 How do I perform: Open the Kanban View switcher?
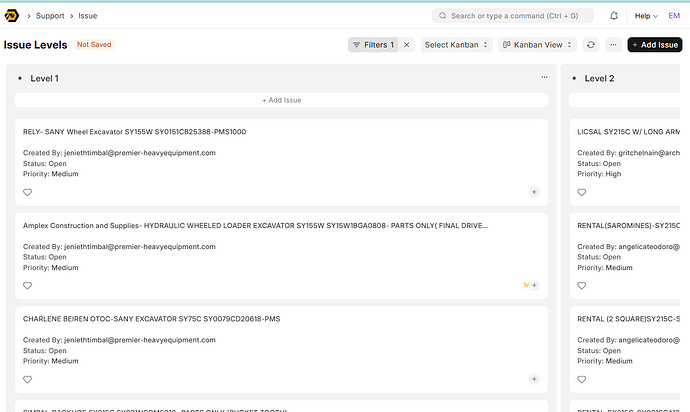point(537,45)
